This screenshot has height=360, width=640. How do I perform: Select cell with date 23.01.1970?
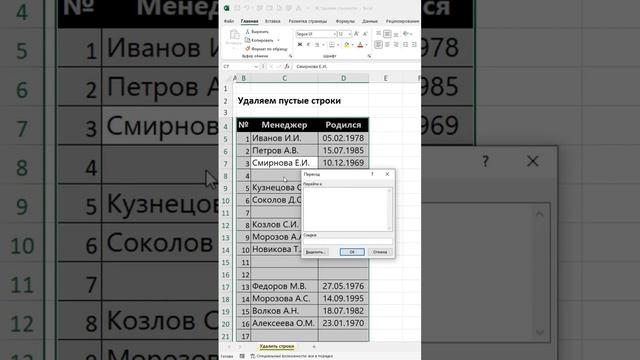pyautogui.click(x=343, y=323)
